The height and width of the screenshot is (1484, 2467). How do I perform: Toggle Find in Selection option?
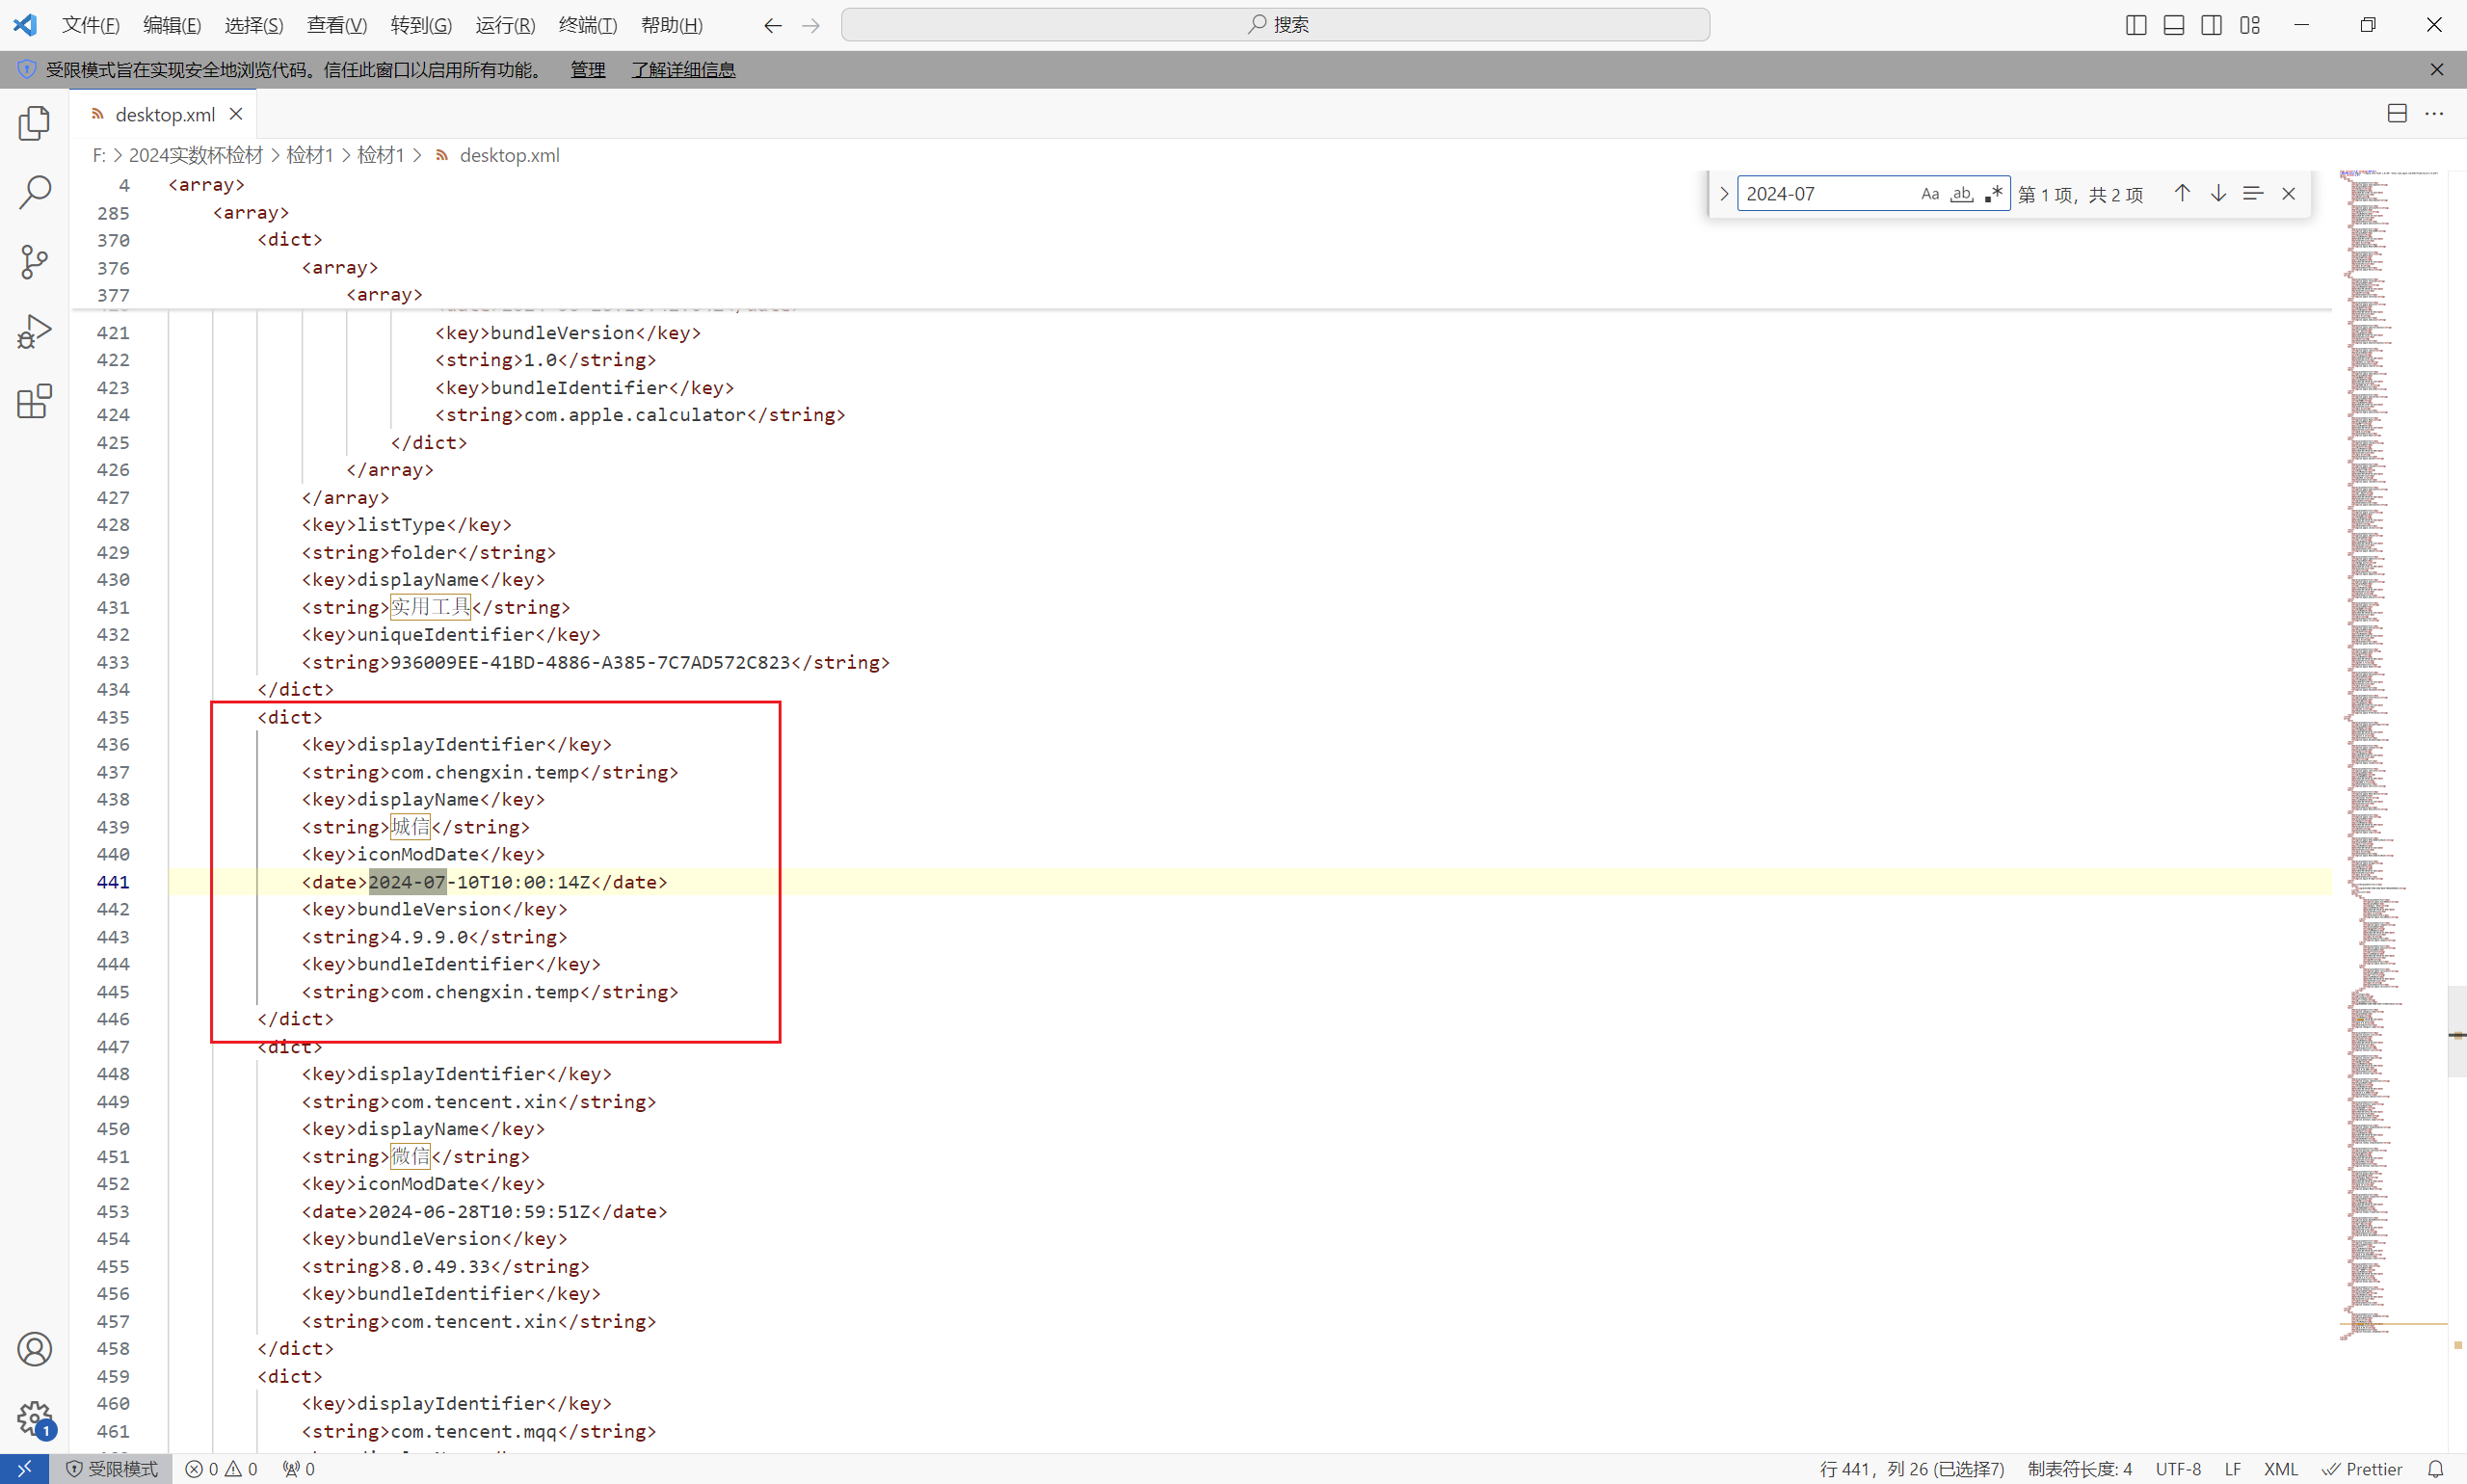point(2252,193)
